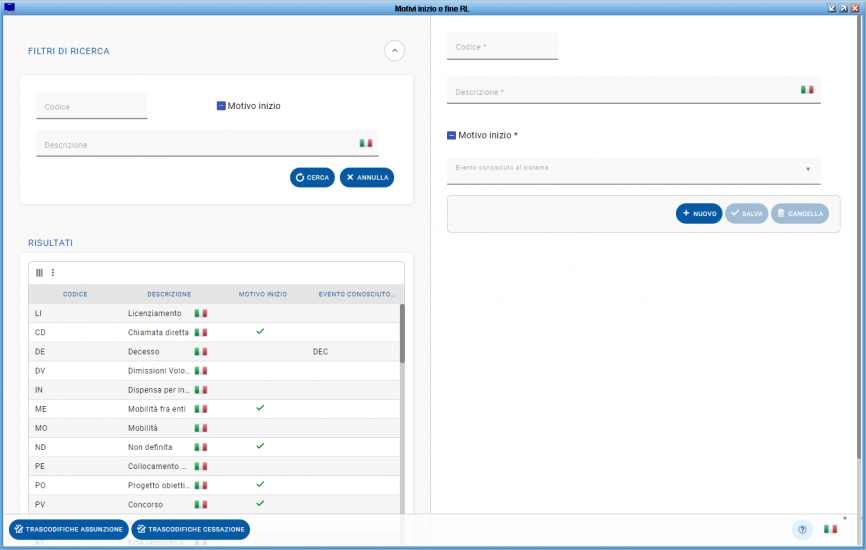Click the flag icon in the Decesso row

(200, 352)
